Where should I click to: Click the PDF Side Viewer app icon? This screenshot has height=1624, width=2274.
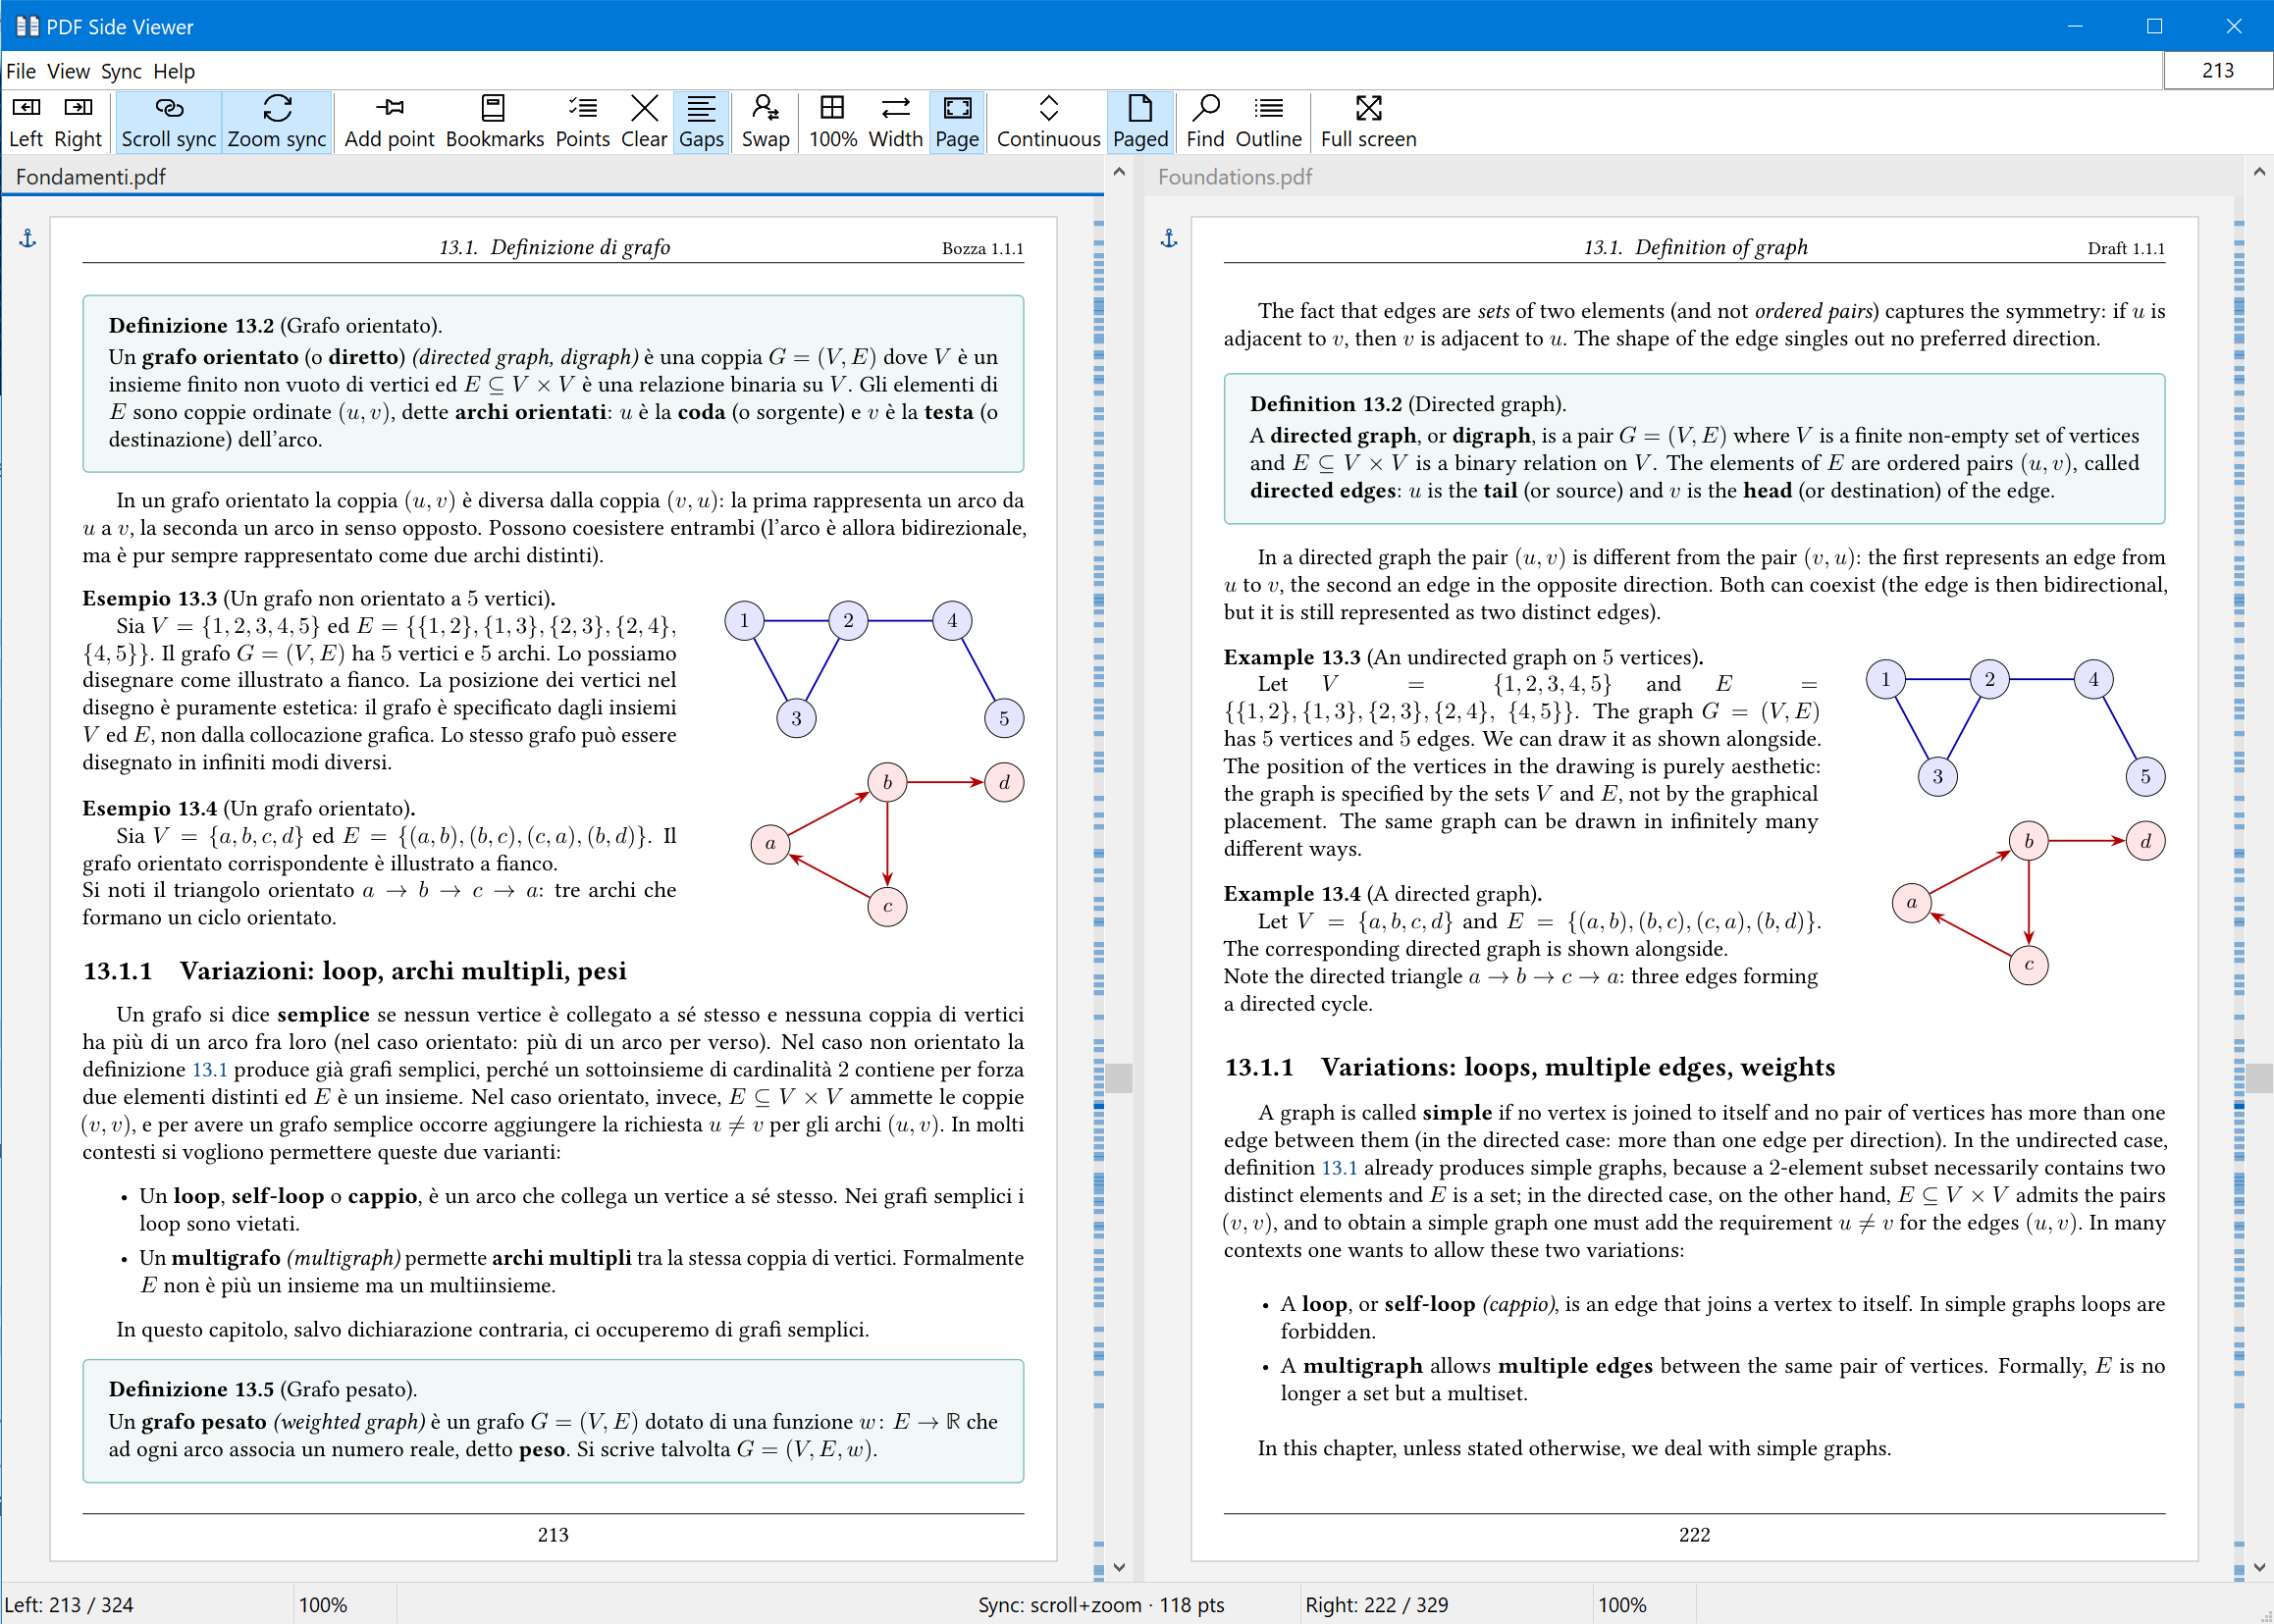[x=27, y=26]
